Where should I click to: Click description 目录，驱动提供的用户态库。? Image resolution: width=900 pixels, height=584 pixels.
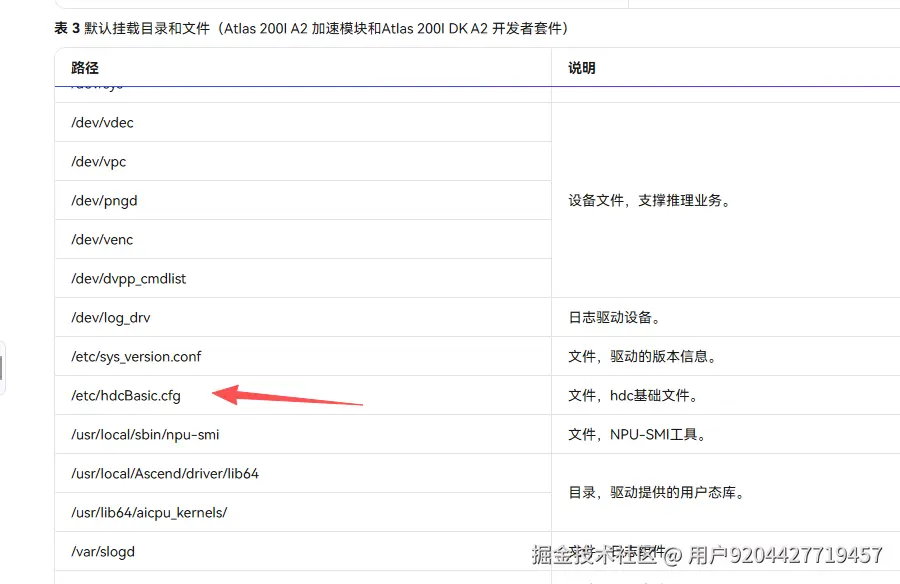point(657,493)
